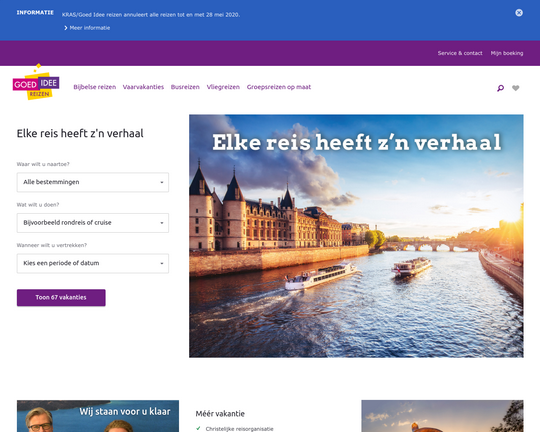Open Mijn boeking

[507, 53]
